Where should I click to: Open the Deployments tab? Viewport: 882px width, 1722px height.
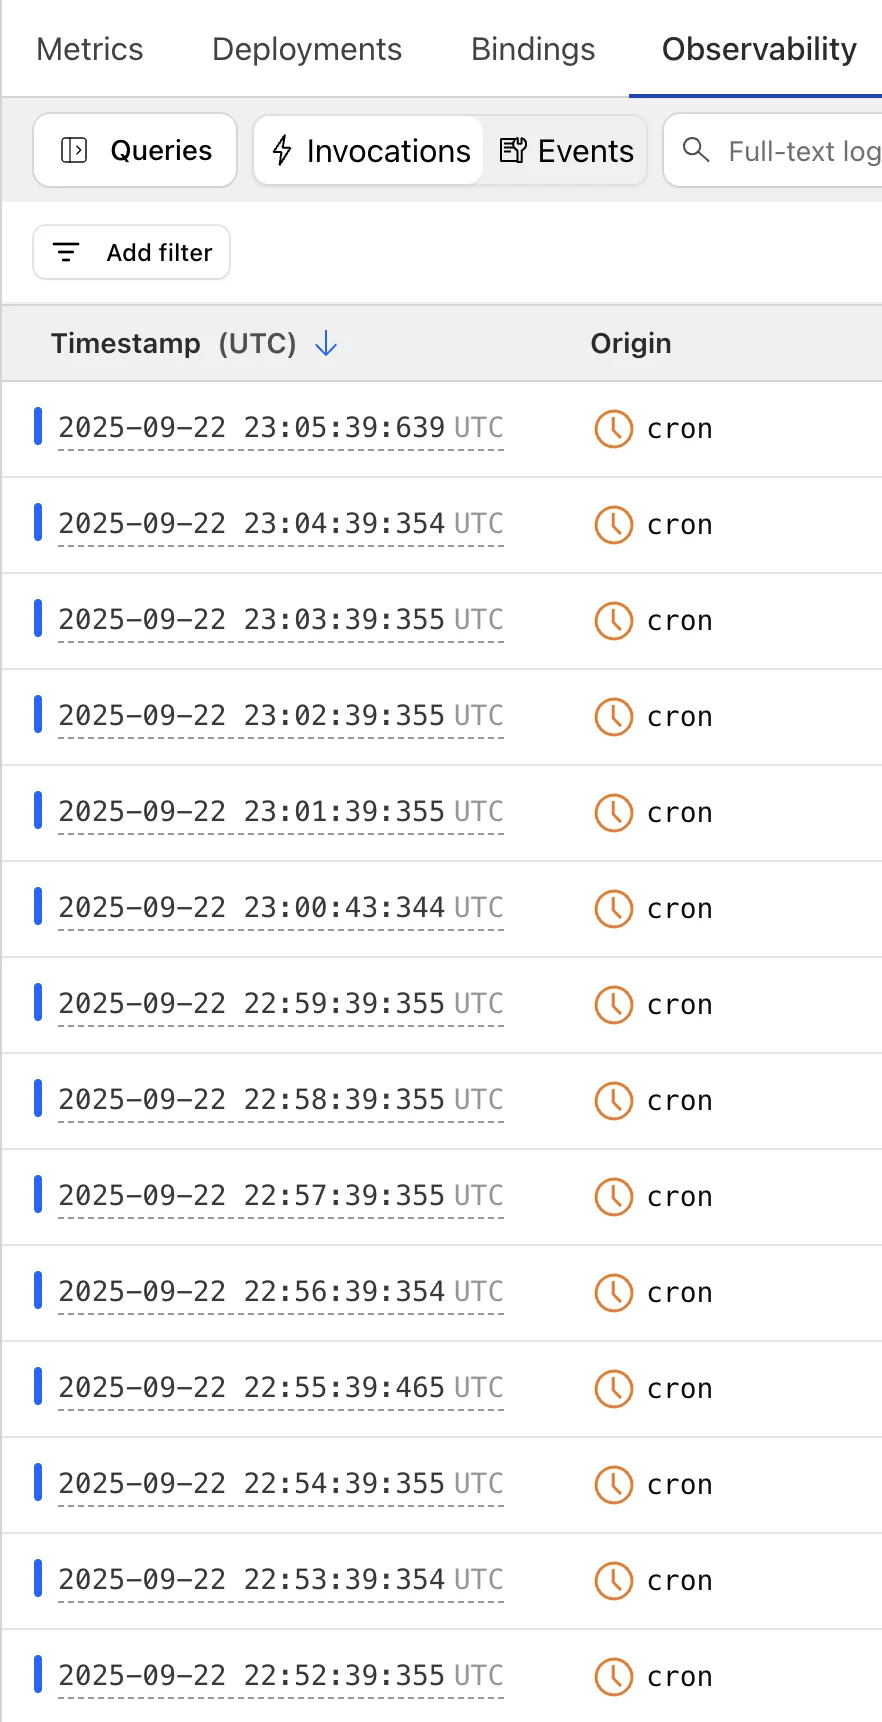(307, 49)
